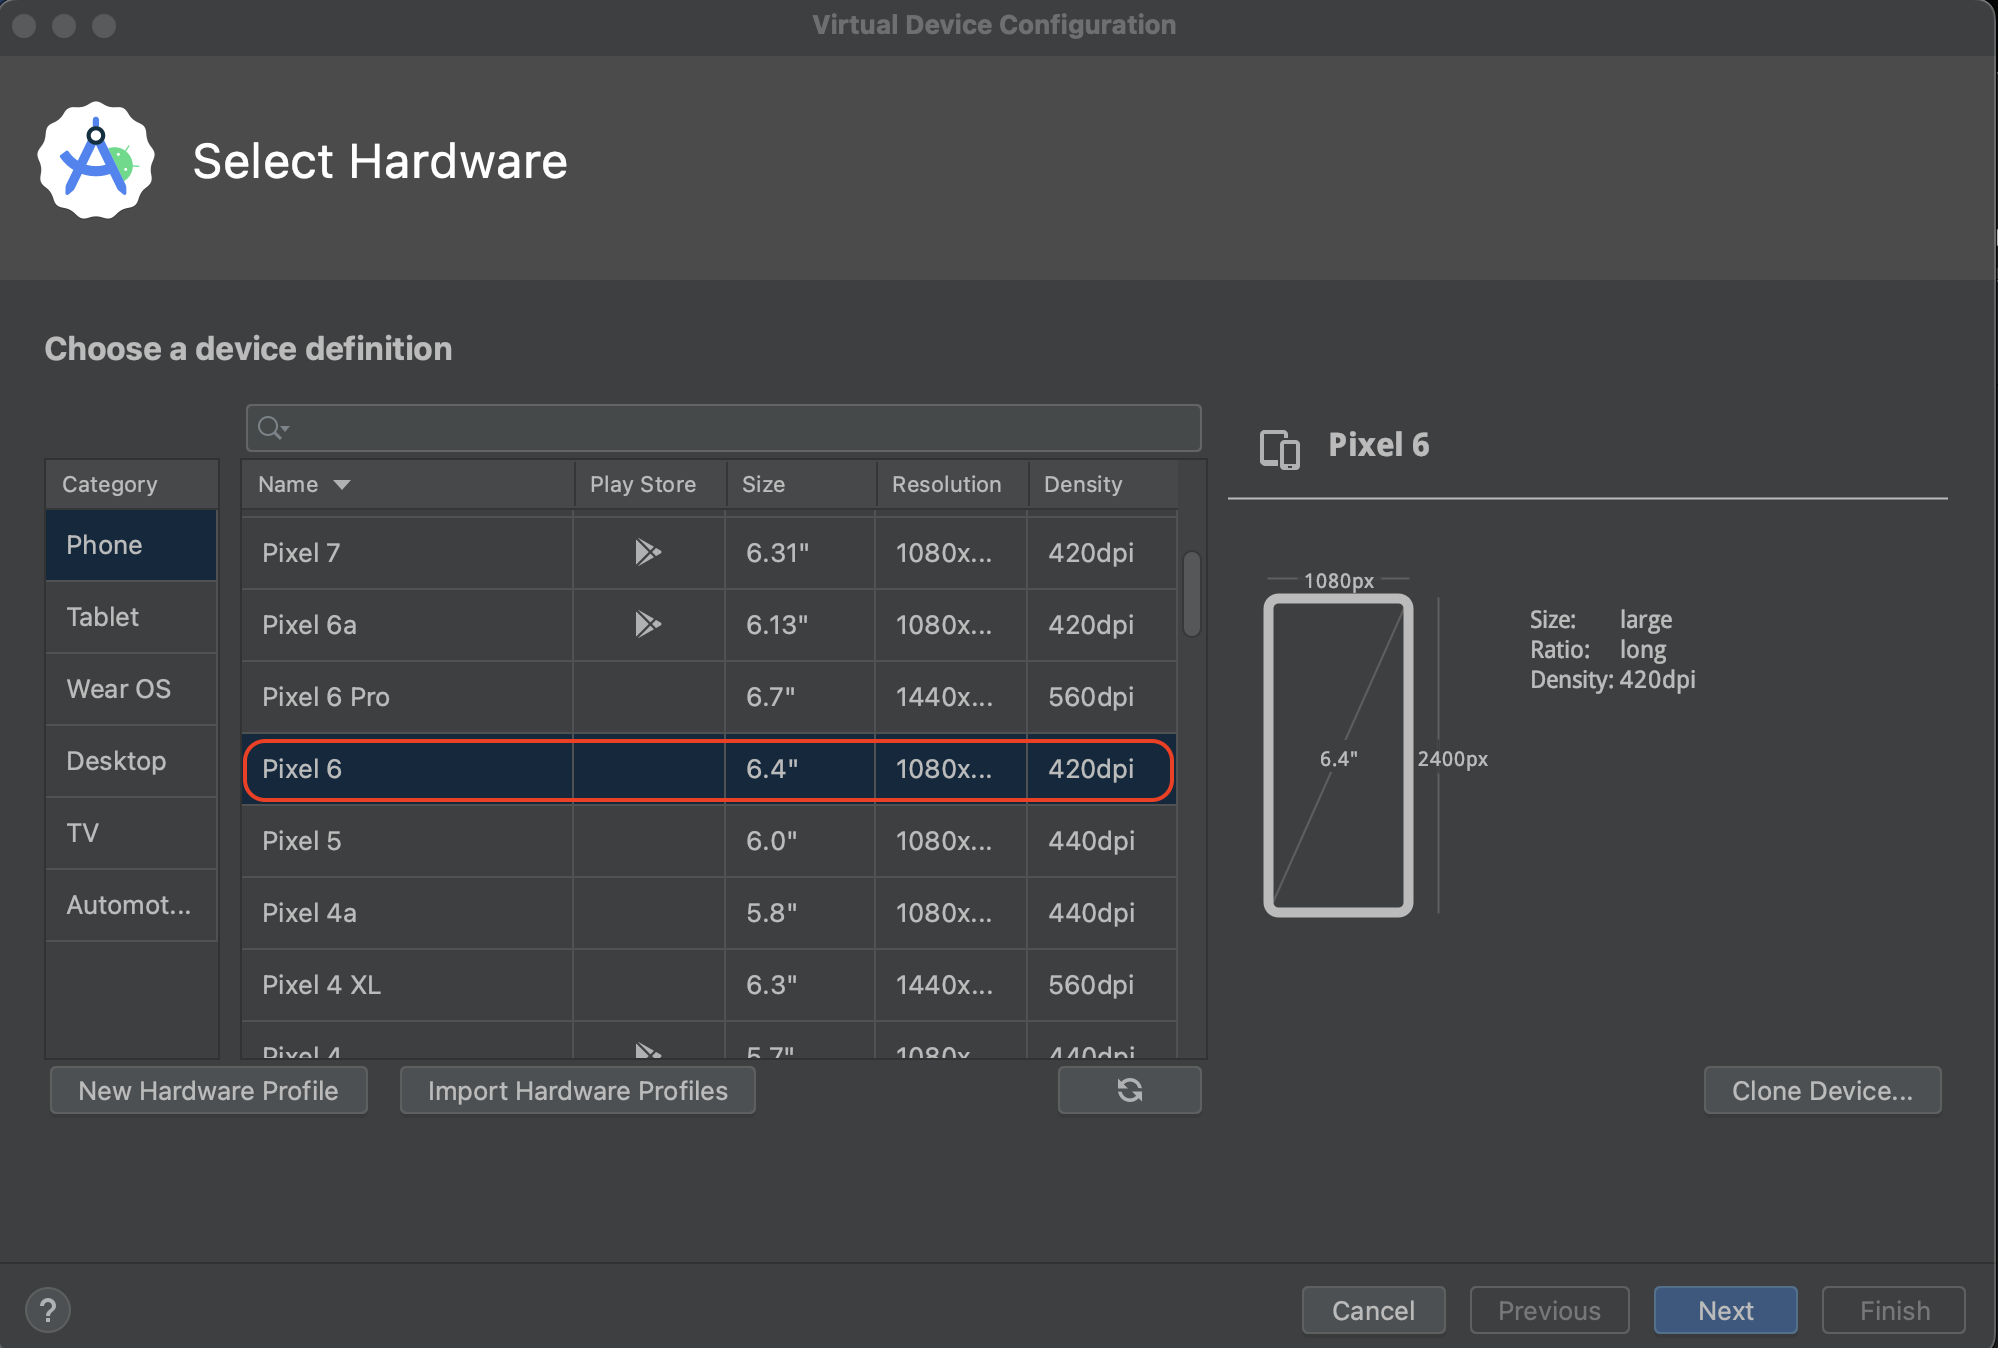This screenshot has height=1348, width=1998.
Task: Click New Hardware Profile button
Action: click(x=208, y=1090)
